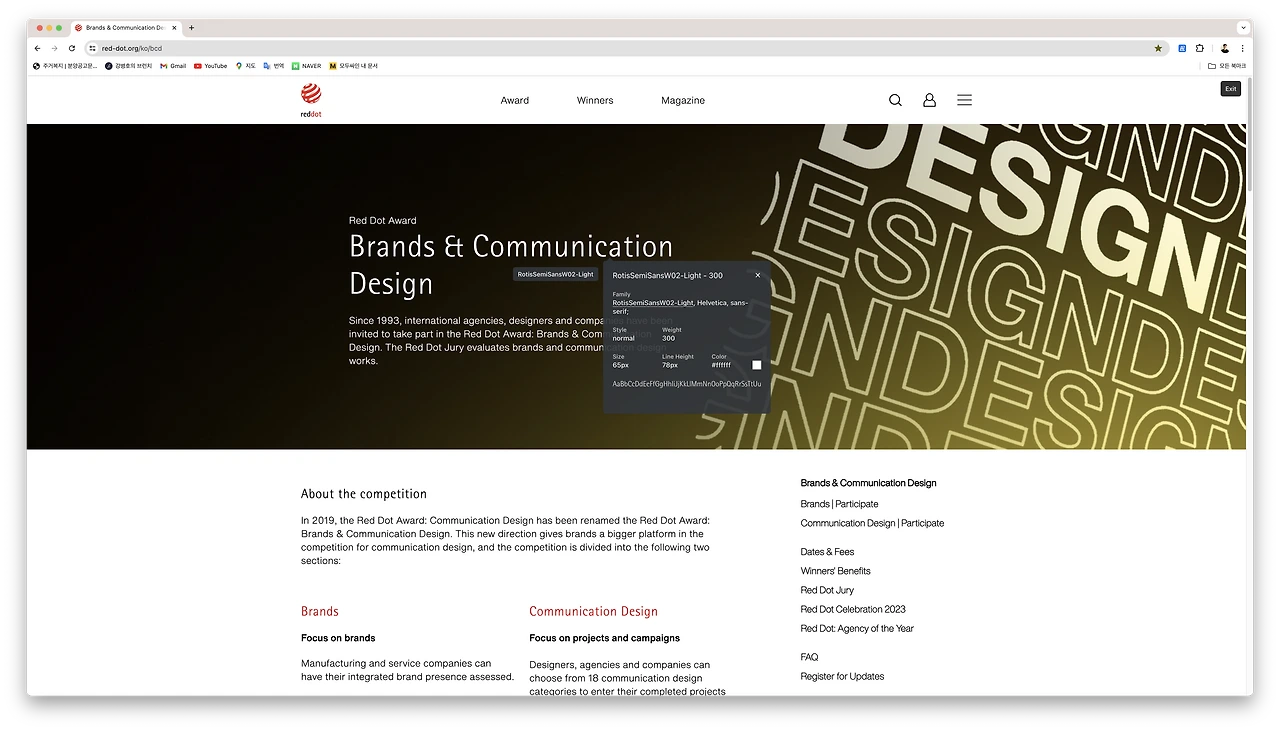Image resolution: width=1280 pixels, height=731 pixels.
Task: Click the RotisSemiSansW02-Light - 300 popup title
Action: tap(667, 275)
